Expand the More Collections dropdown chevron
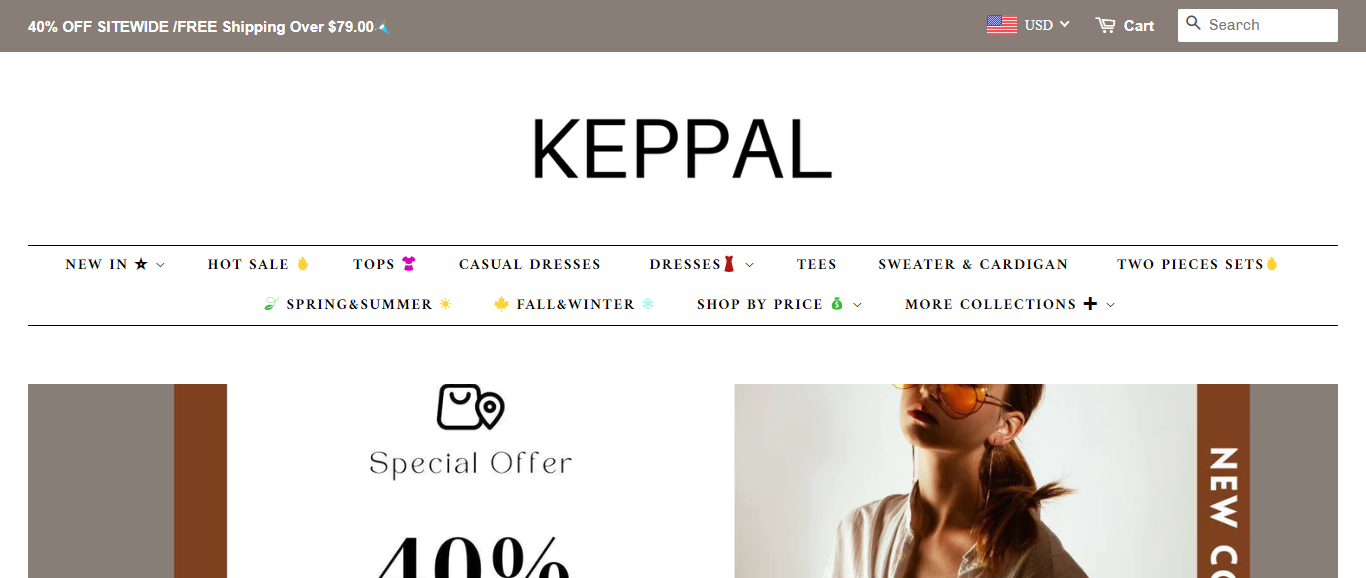Screen dimensions: 1366x578 click(x=1110, y=305)
